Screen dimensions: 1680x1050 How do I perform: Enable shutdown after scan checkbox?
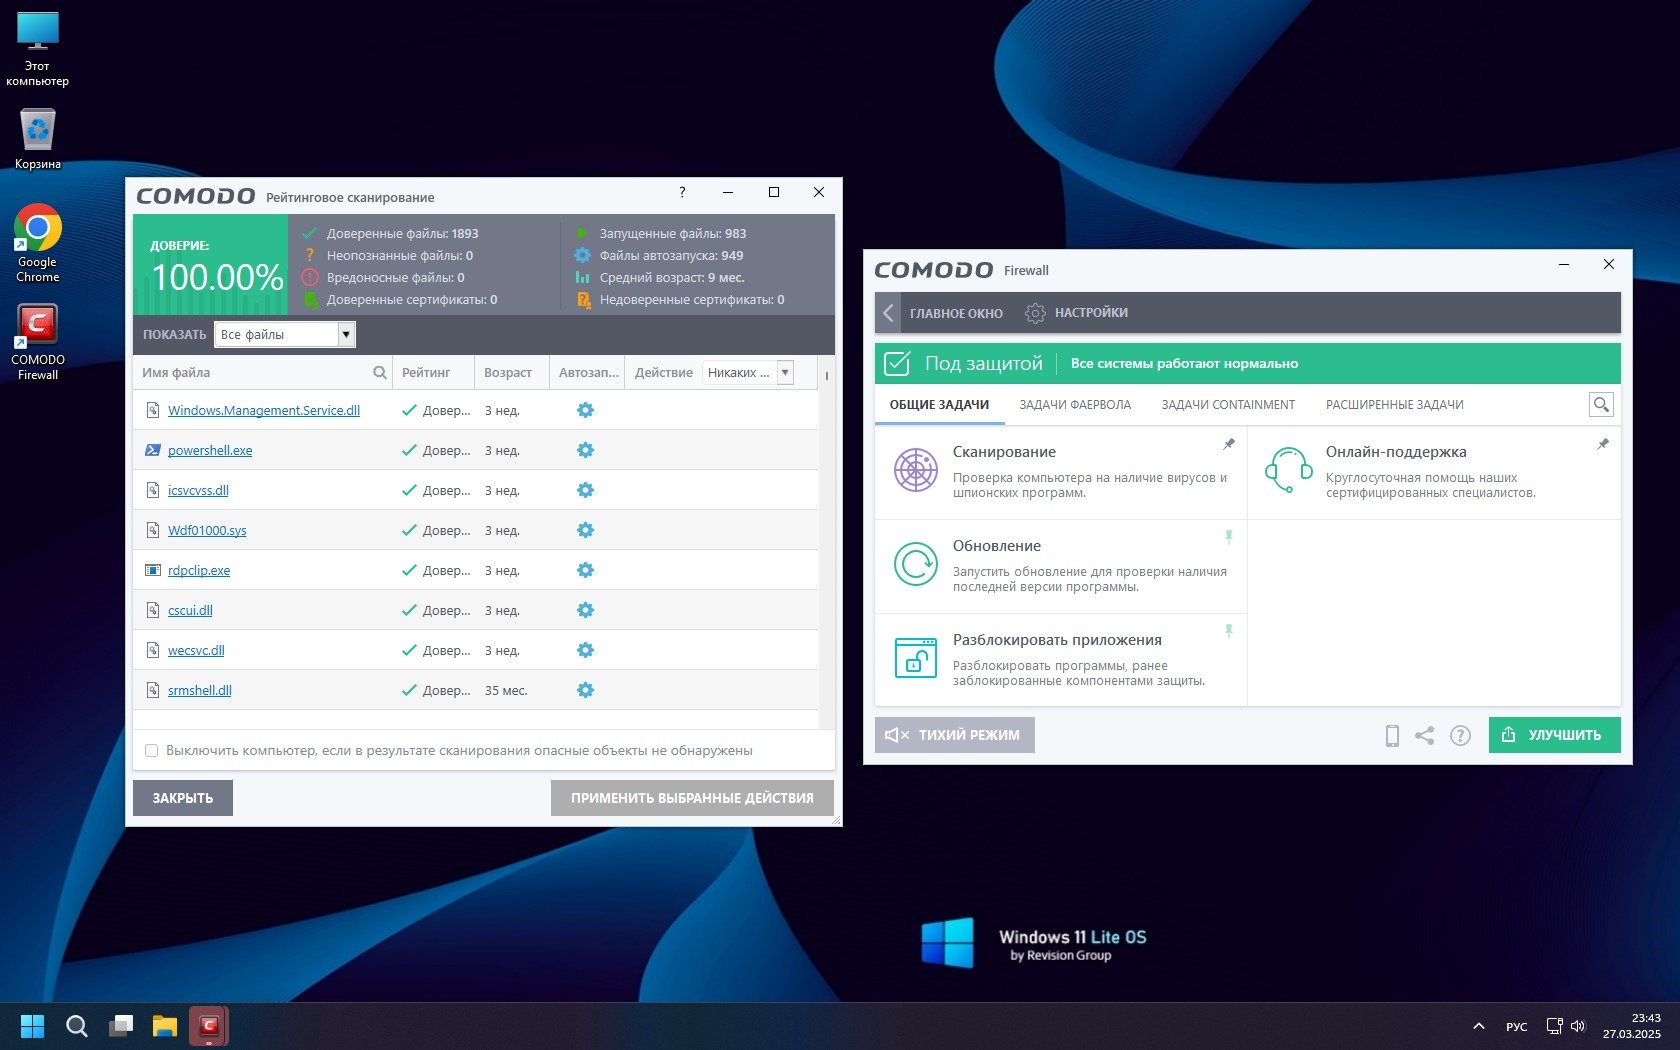pos(152,751)
